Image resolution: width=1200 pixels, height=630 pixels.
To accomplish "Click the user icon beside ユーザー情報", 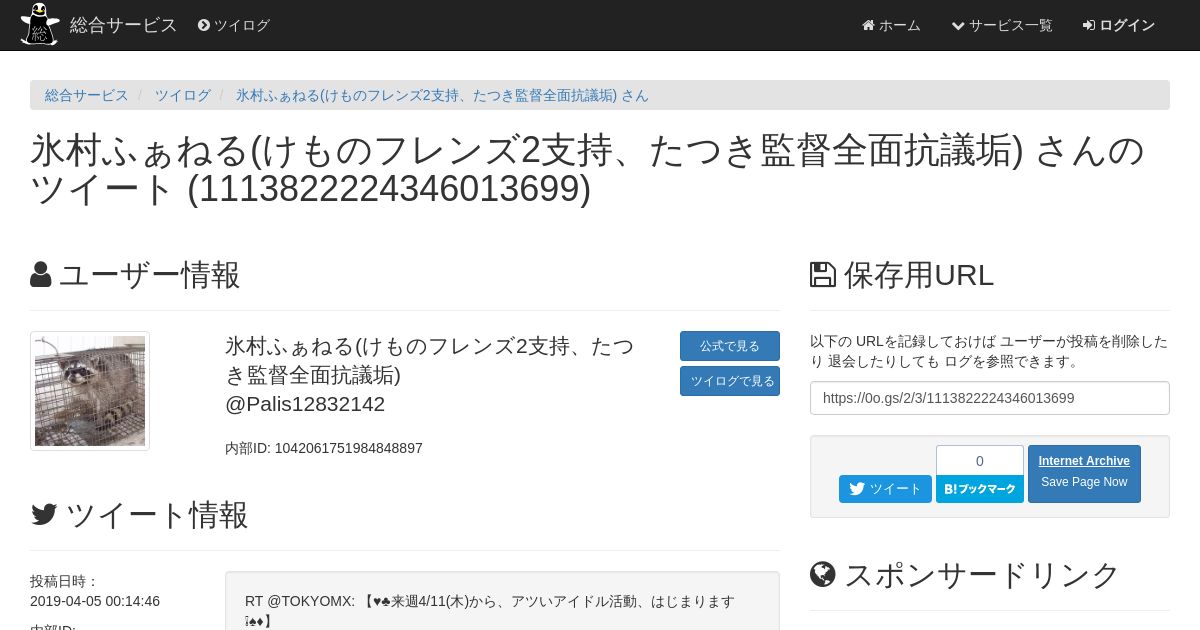I will point(41,275).
